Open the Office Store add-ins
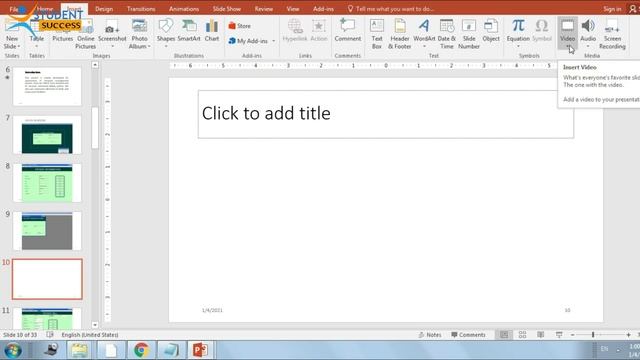 pyautogui.click(x=240, y=26)
